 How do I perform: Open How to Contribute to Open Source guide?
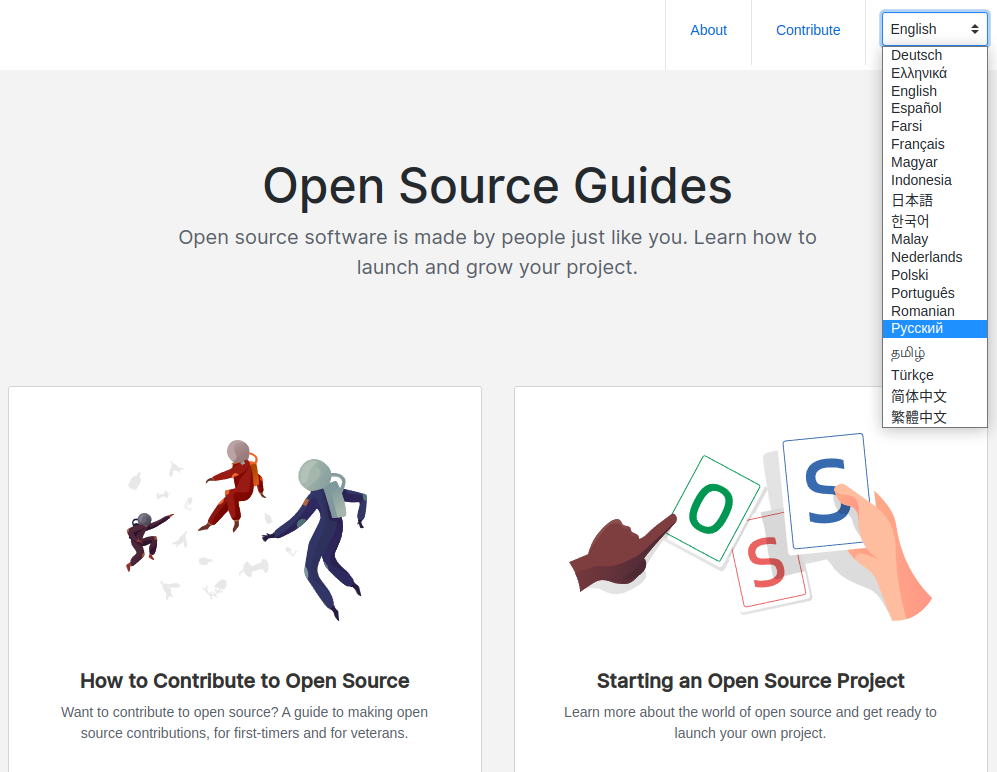coord(245,680)
